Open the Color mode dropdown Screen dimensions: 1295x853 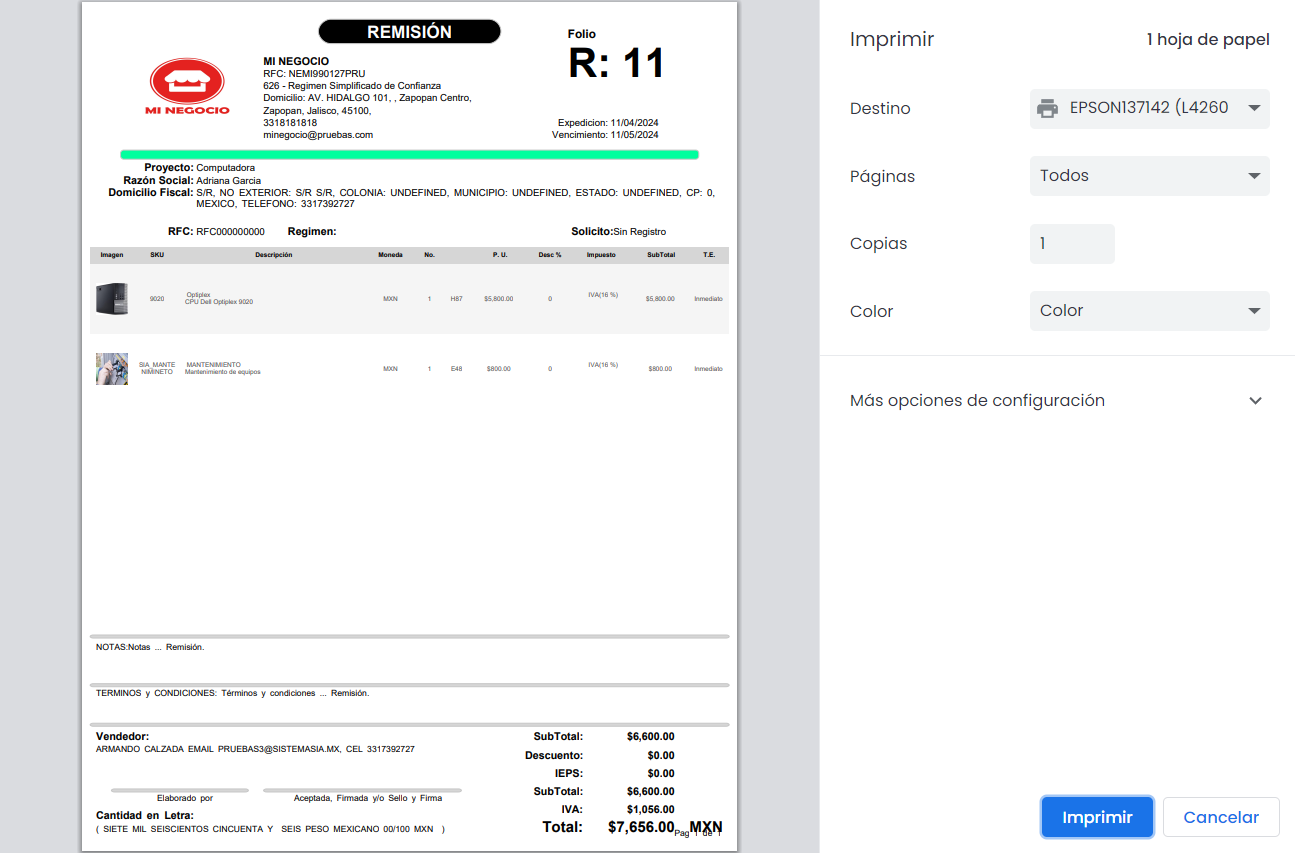(x=1149, y=311)
